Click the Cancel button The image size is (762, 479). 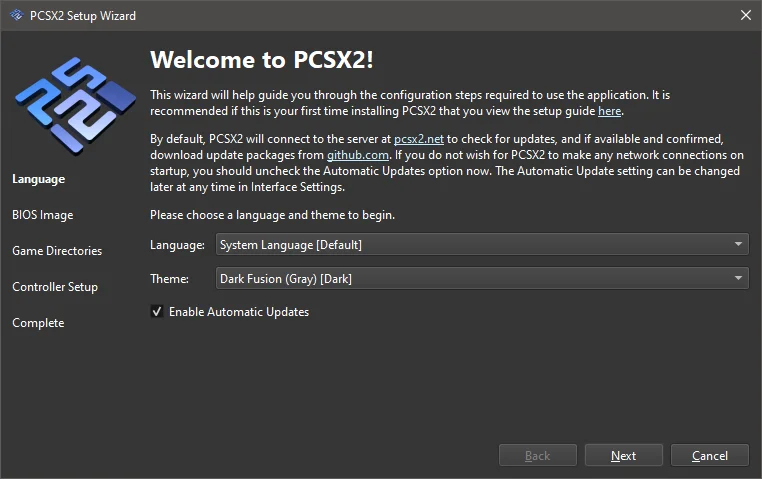tap(710, 455)
